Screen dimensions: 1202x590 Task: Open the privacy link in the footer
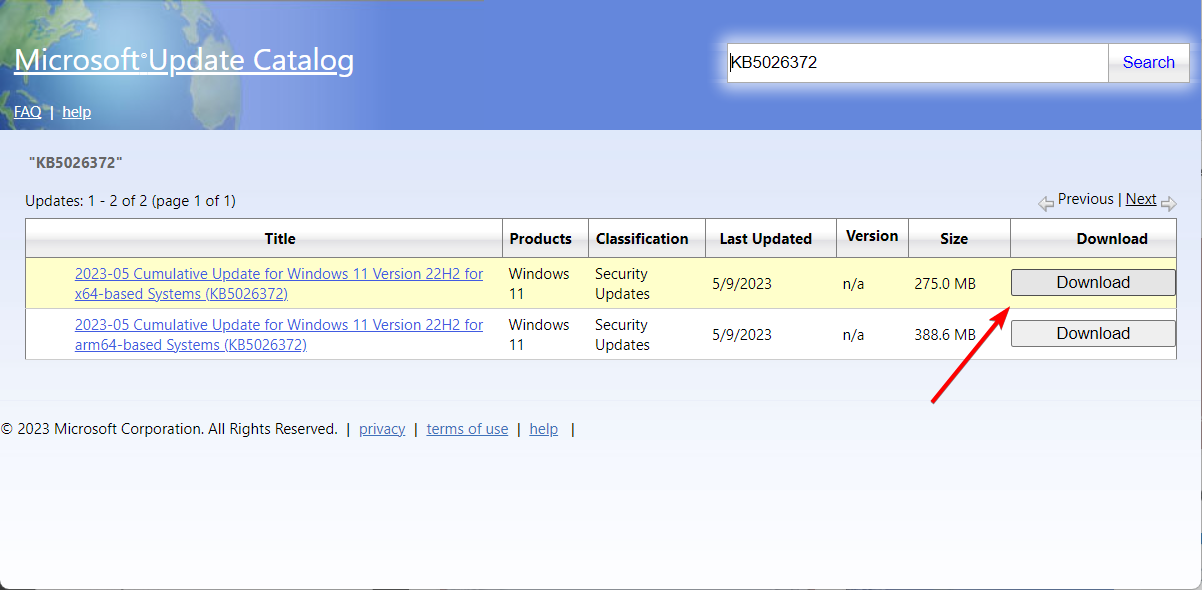click(x=382, y=429)
